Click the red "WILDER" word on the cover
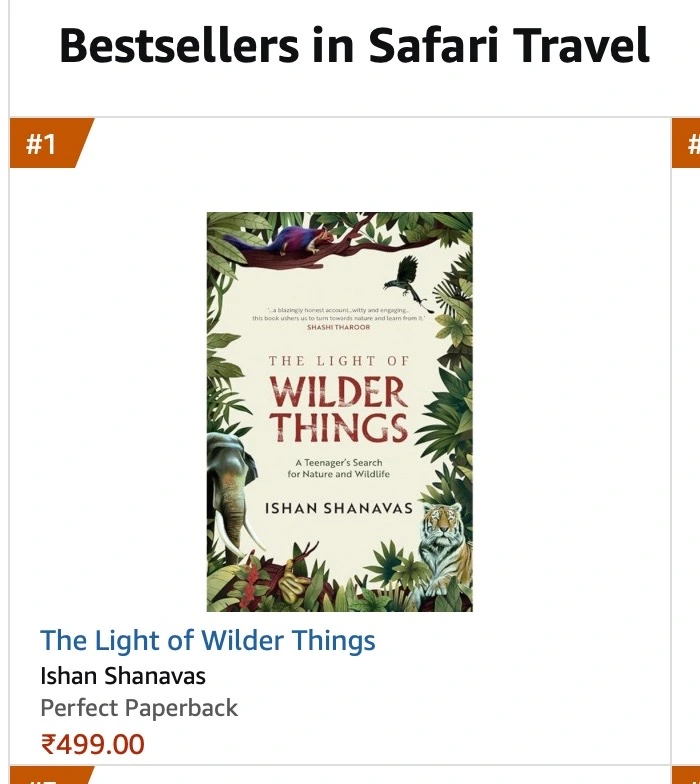This screenshot has height=784, width=700. tap(339, 391)
